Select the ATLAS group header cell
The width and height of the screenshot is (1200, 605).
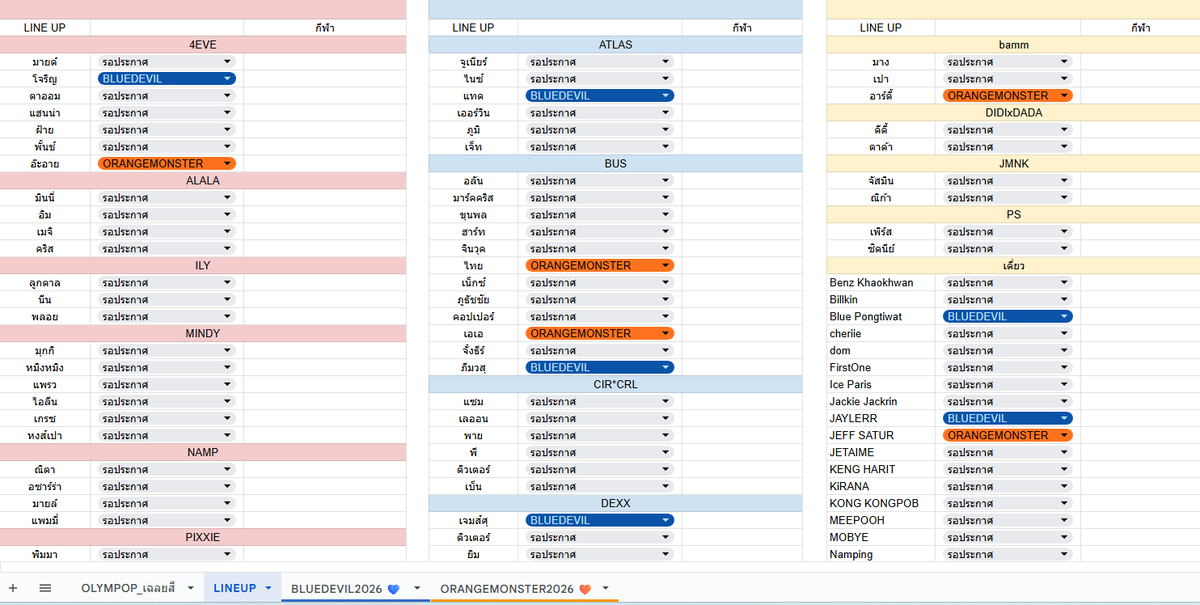pos(615,44)
